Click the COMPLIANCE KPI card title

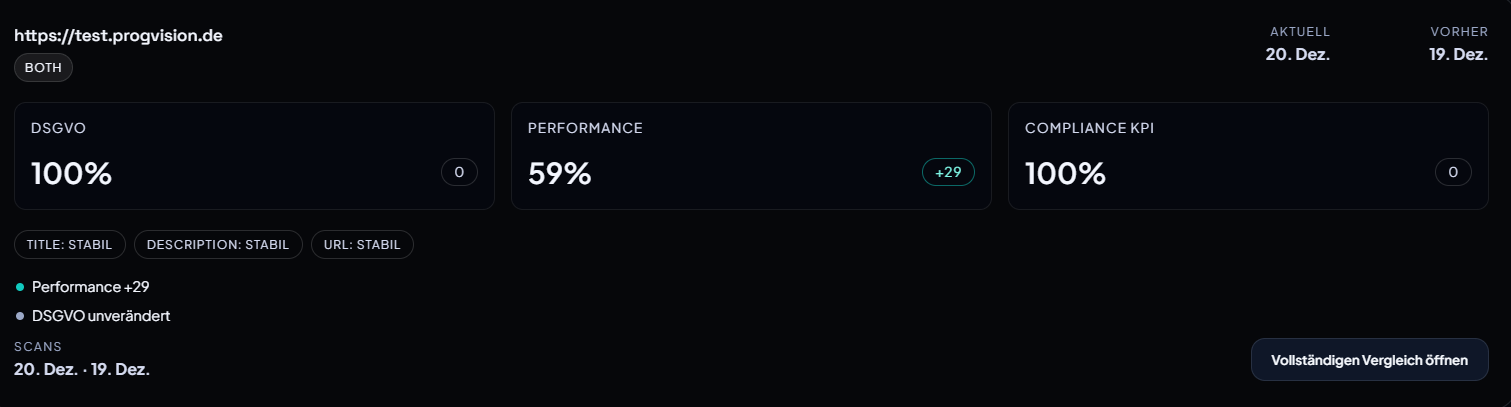coord(1090,128)
